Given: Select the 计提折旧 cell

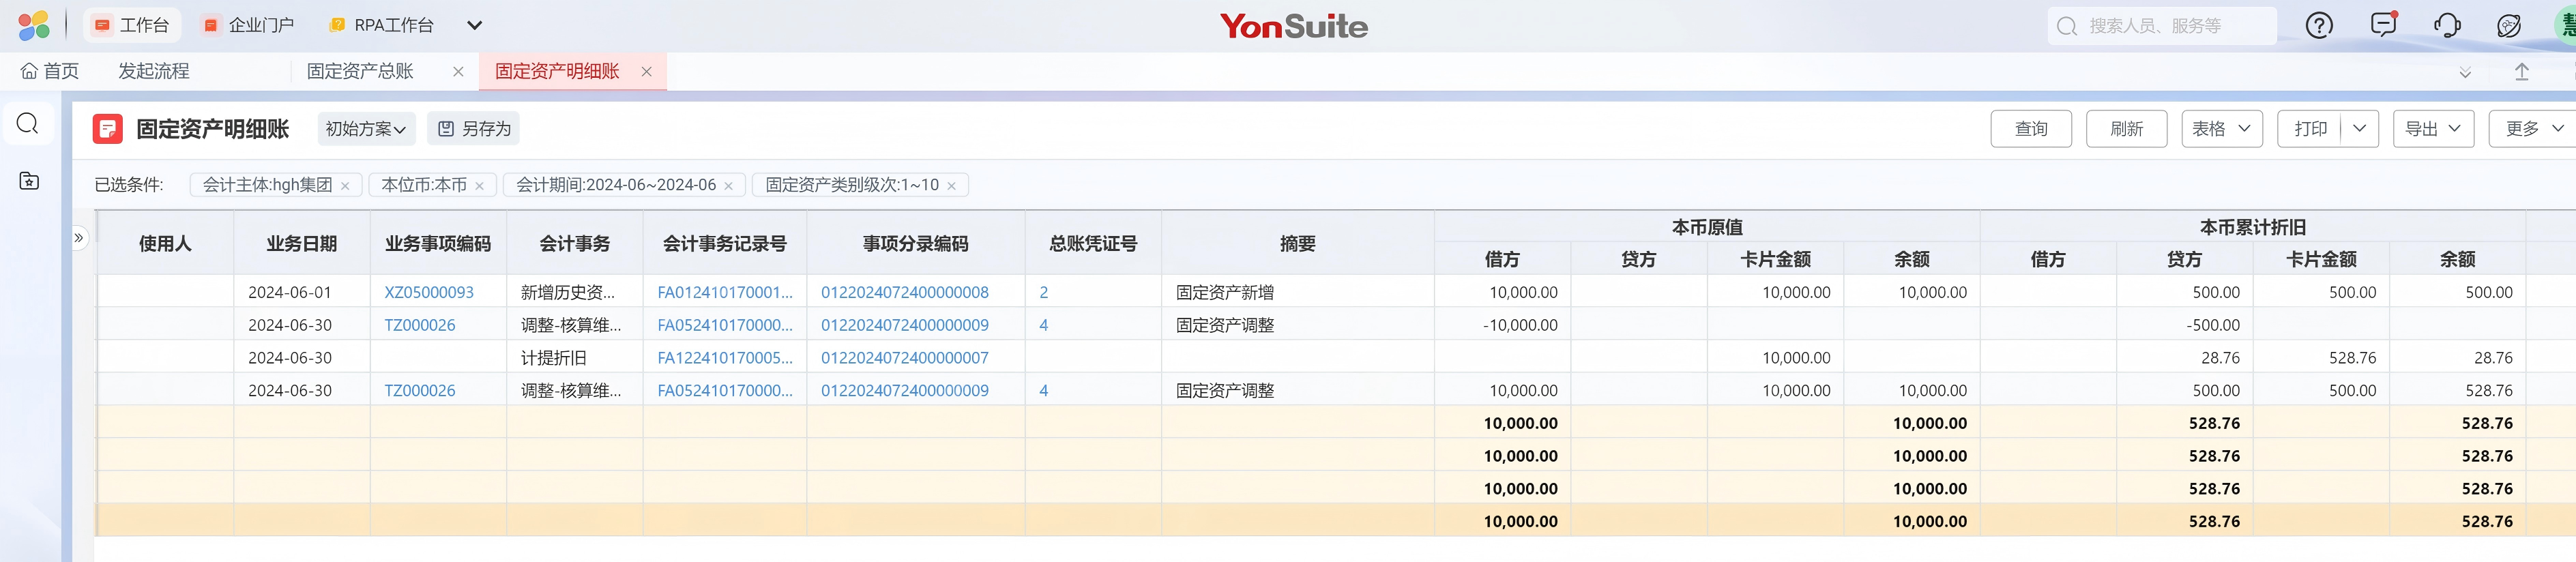Looking at the screenshot, I should point(574,358).
